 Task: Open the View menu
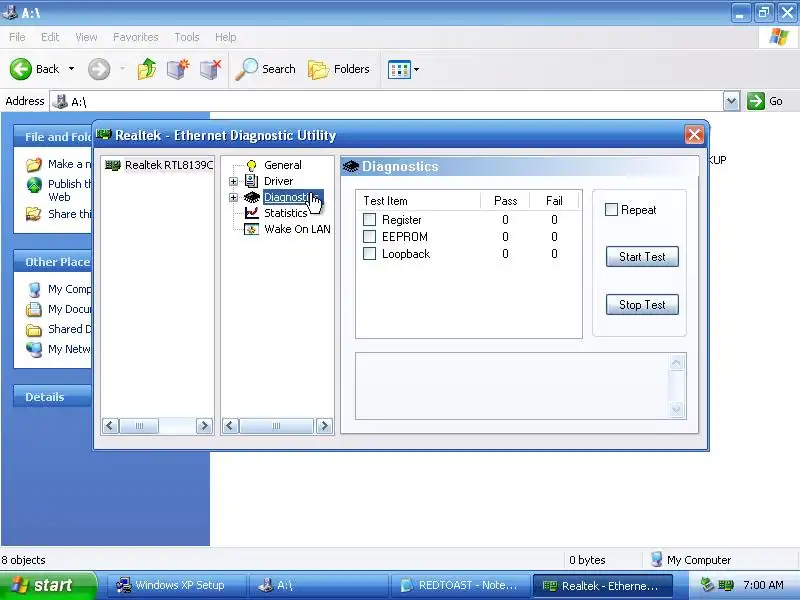(86, 37)
